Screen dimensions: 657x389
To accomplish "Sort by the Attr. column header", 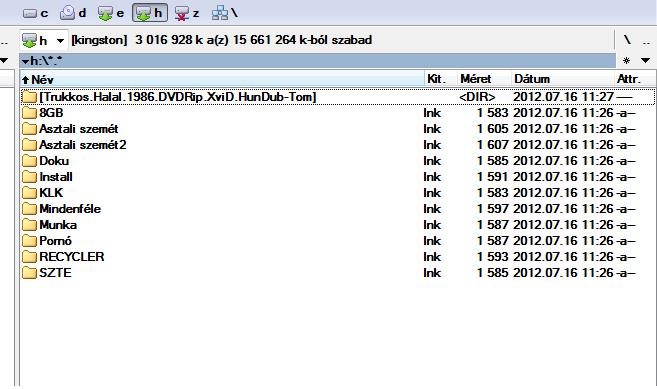I will (x=634, y=79).
